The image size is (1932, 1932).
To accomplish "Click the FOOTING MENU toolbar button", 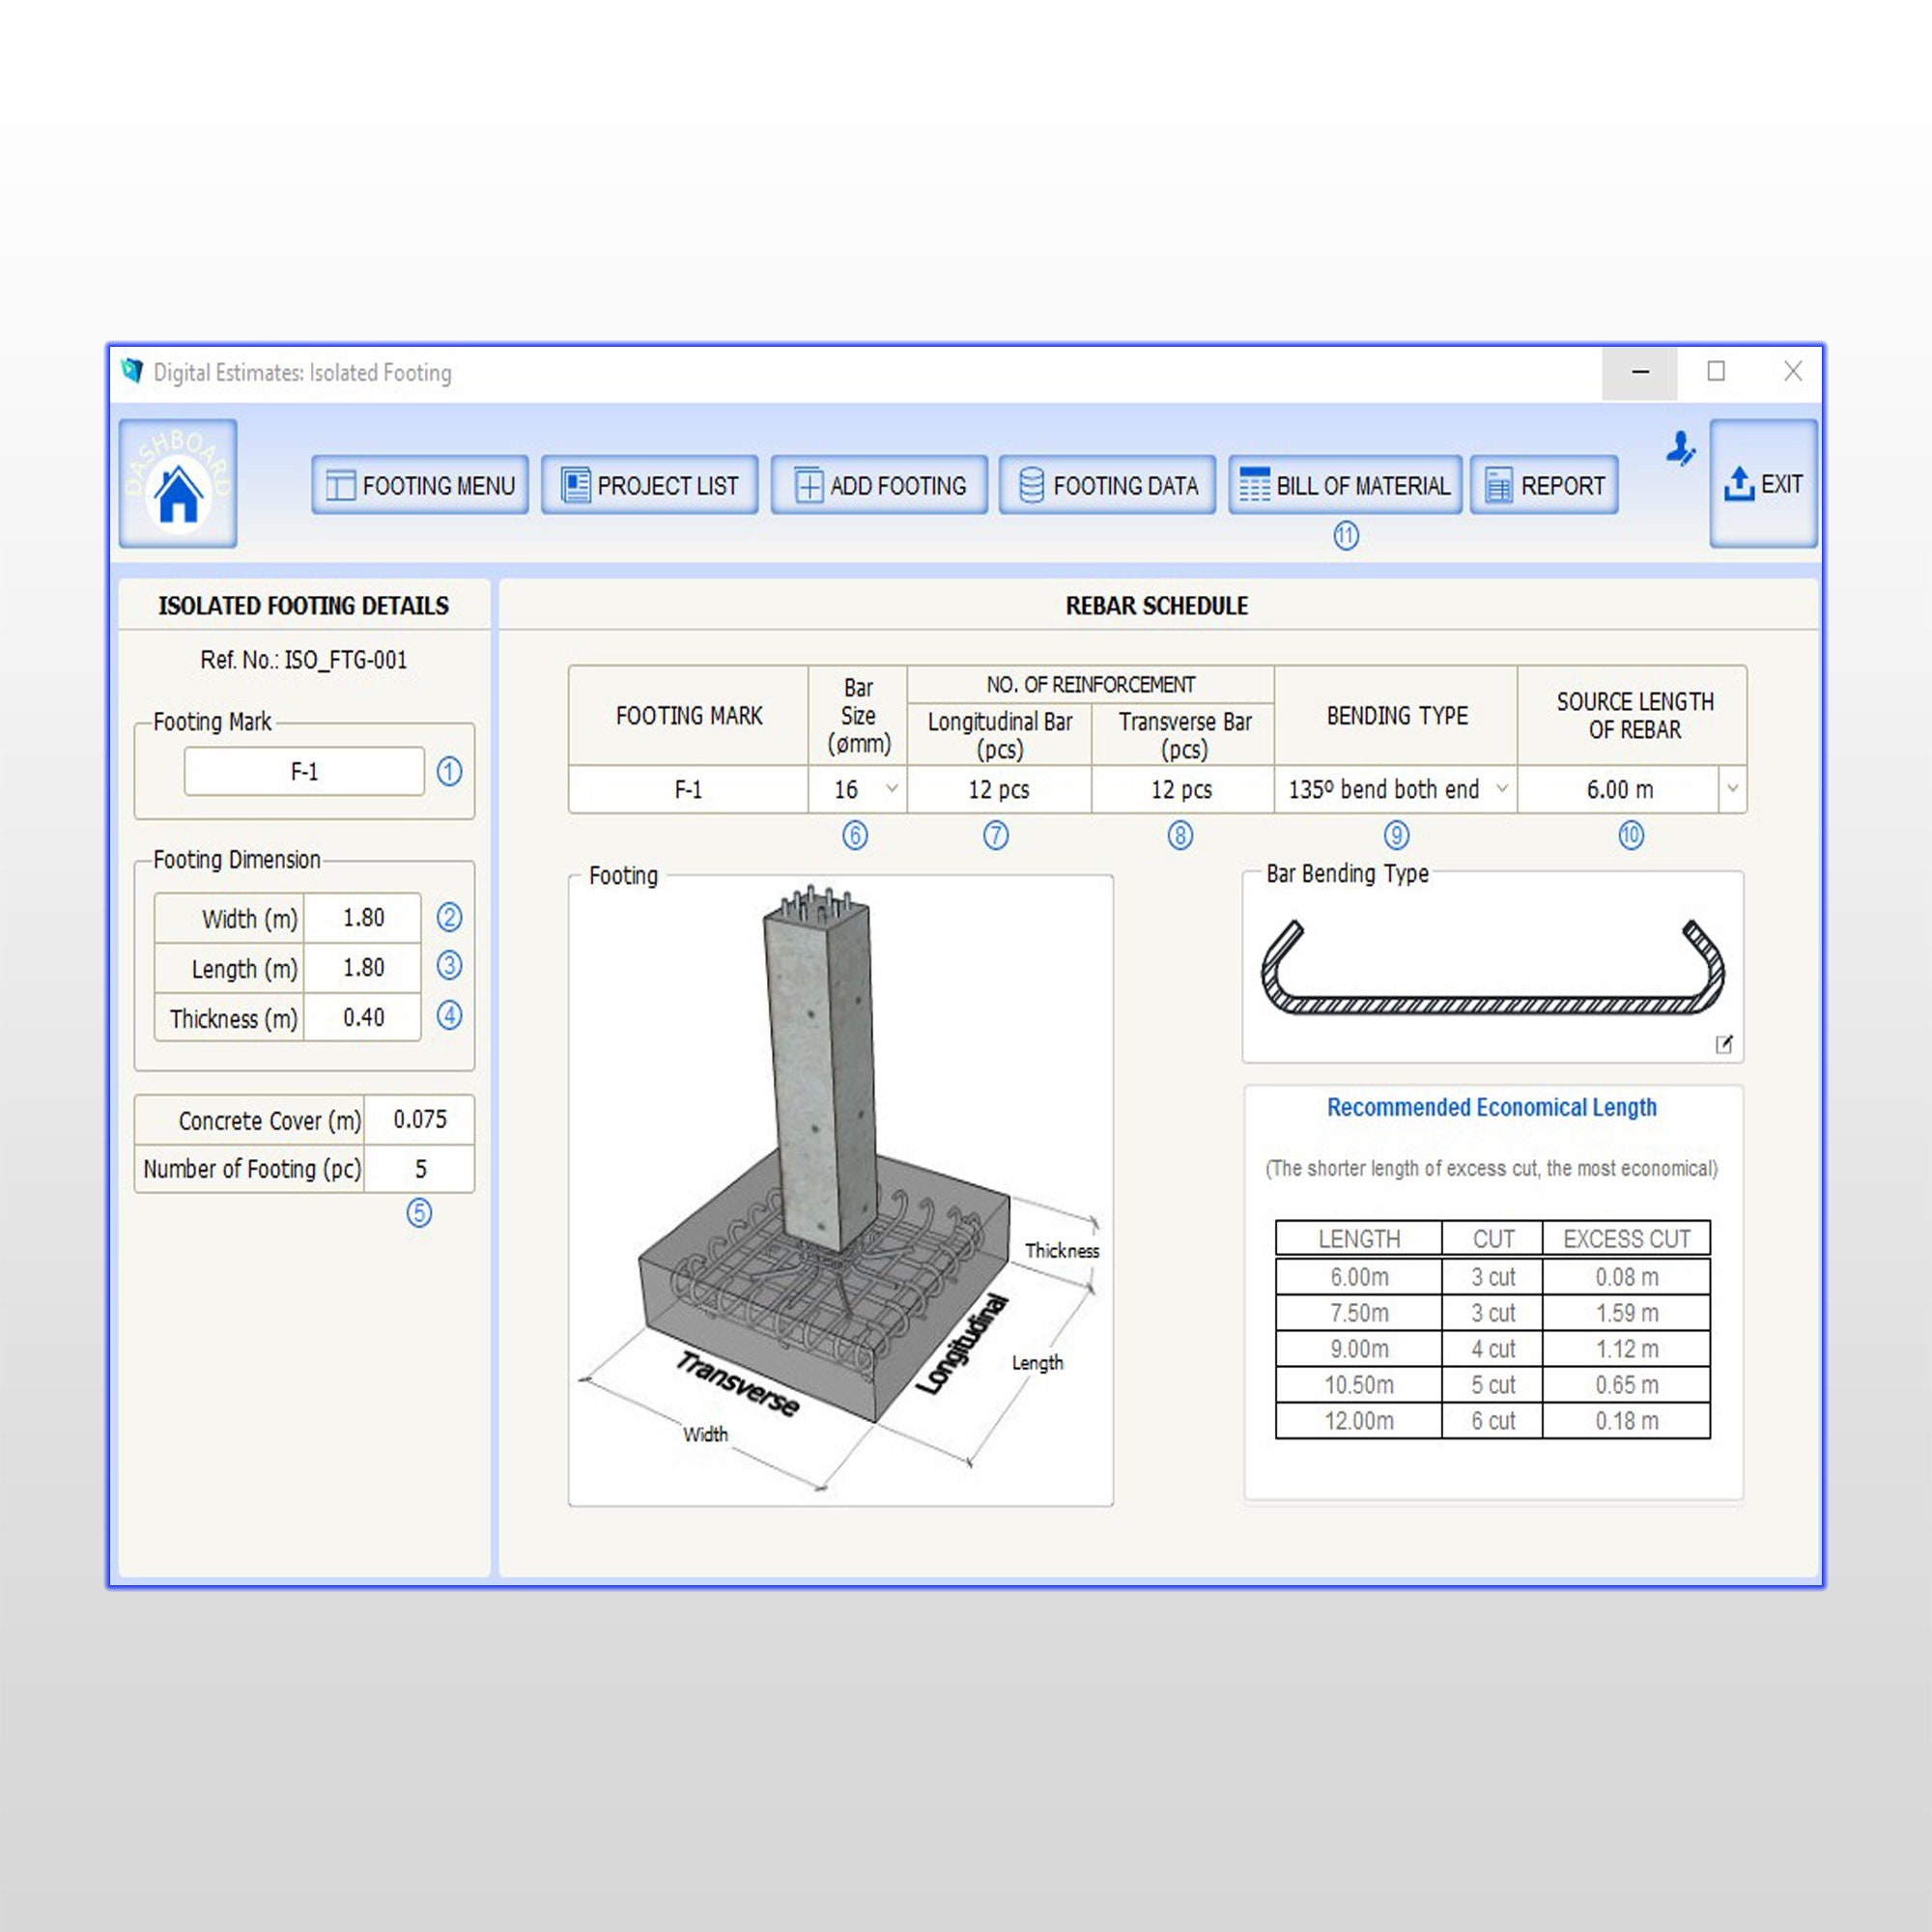I will point(418,485).
